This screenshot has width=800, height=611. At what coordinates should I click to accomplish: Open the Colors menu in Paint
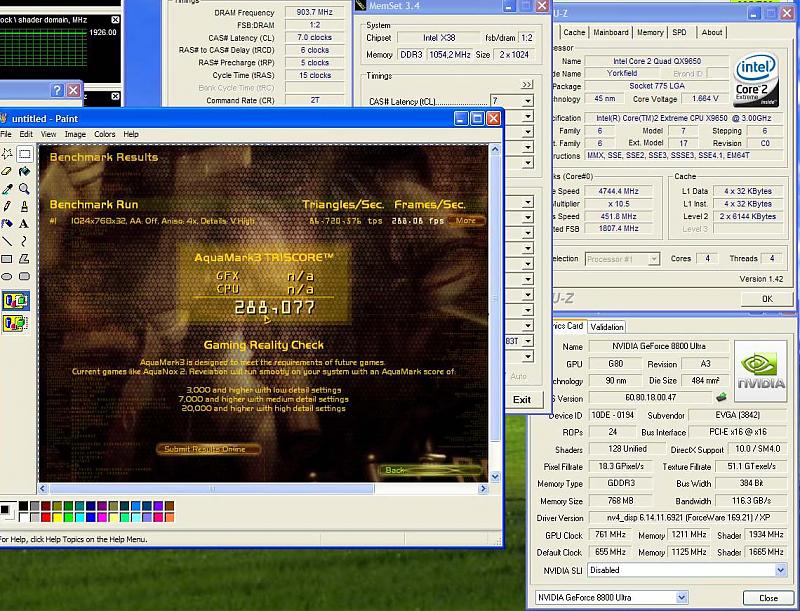click(105, 134)
